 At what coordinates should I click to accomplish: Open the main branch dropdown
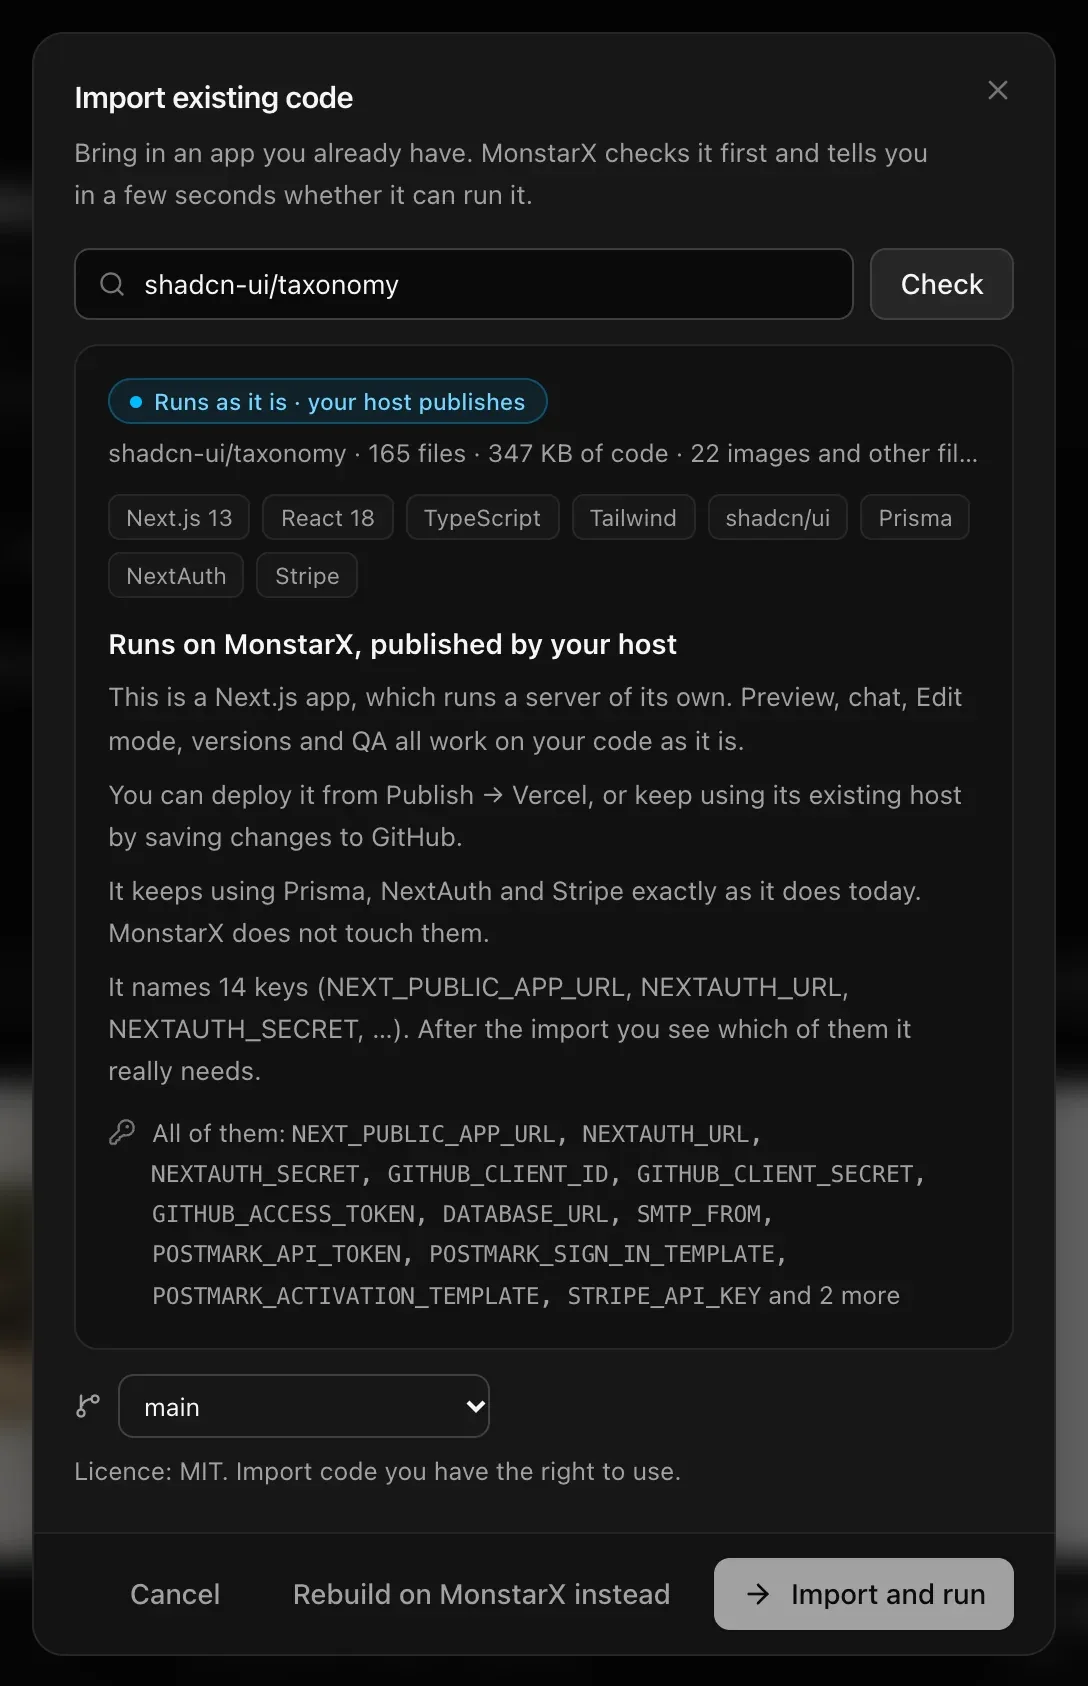[304, 1406]
